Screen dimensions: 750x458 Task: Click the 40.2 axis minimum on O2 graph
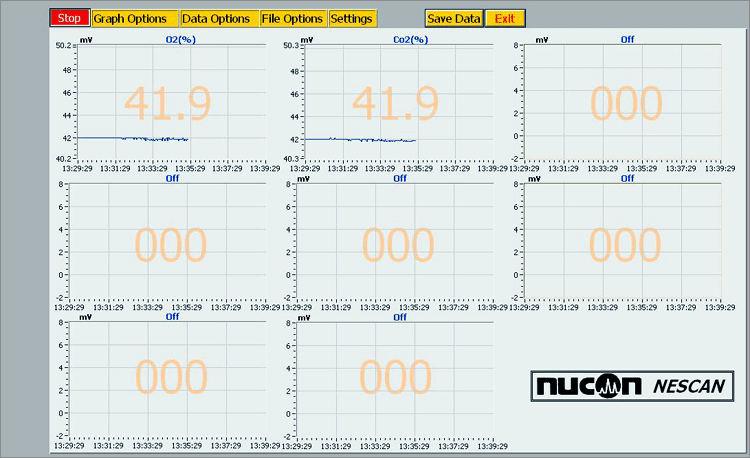tap(63, 158)
